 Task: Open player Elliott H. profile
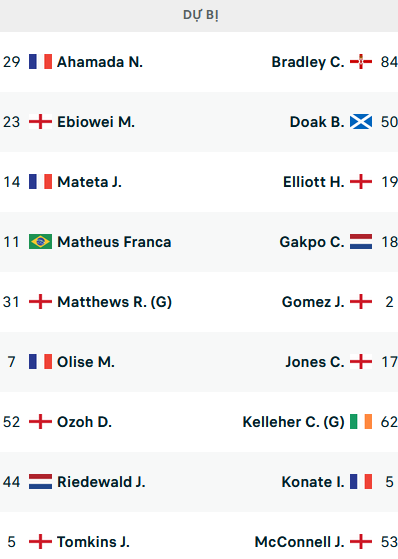[x=314, y=182]
